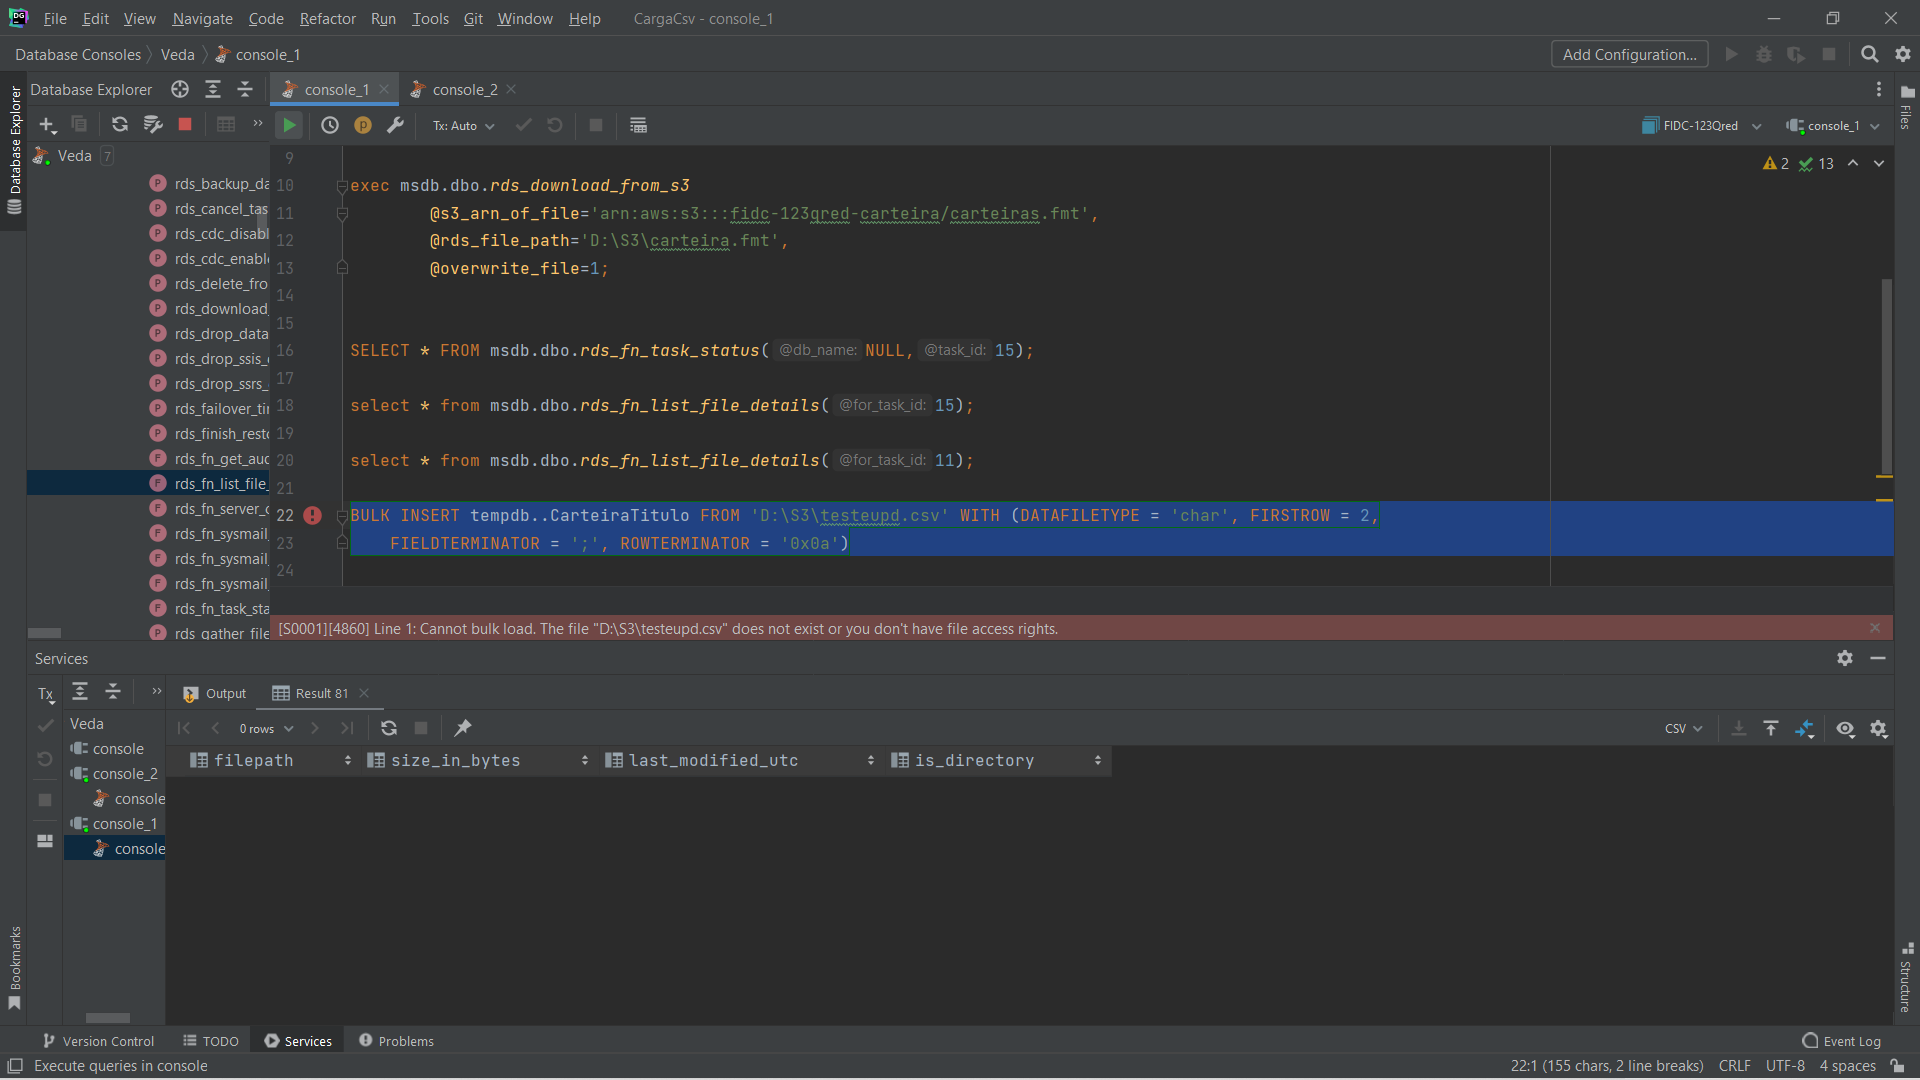Open 0 rows page size dropdown
The image size is (1920, 1080).
(x=266, y=729)
